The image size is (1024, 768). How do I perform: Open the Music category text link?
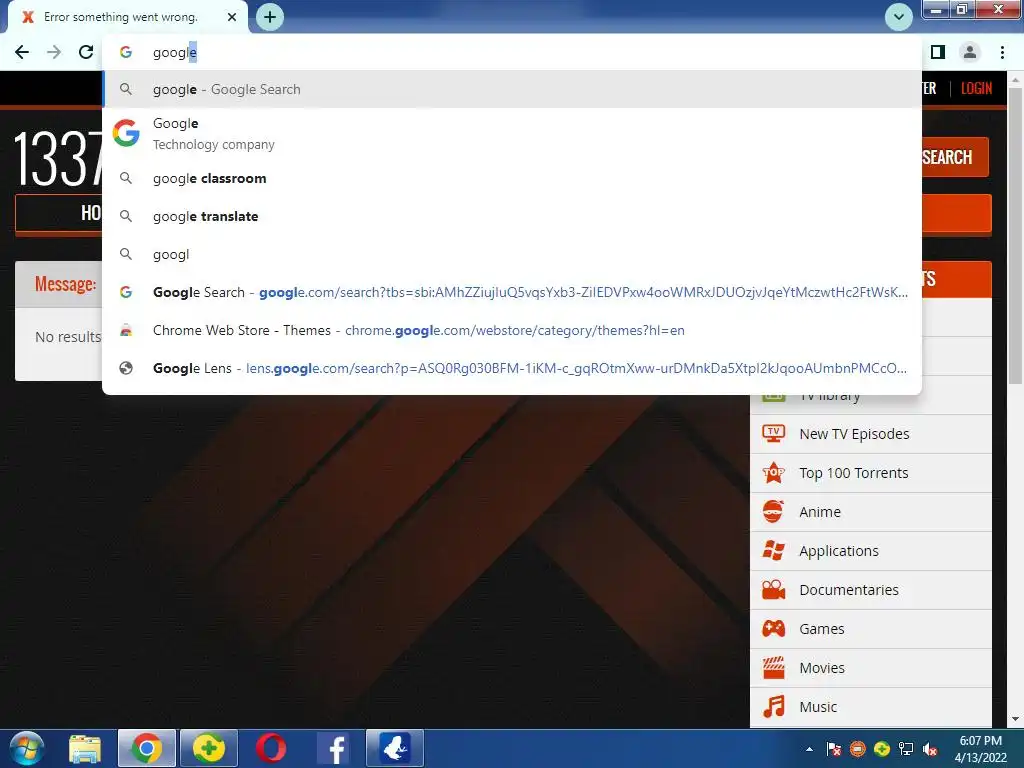[x=818, y=707]
